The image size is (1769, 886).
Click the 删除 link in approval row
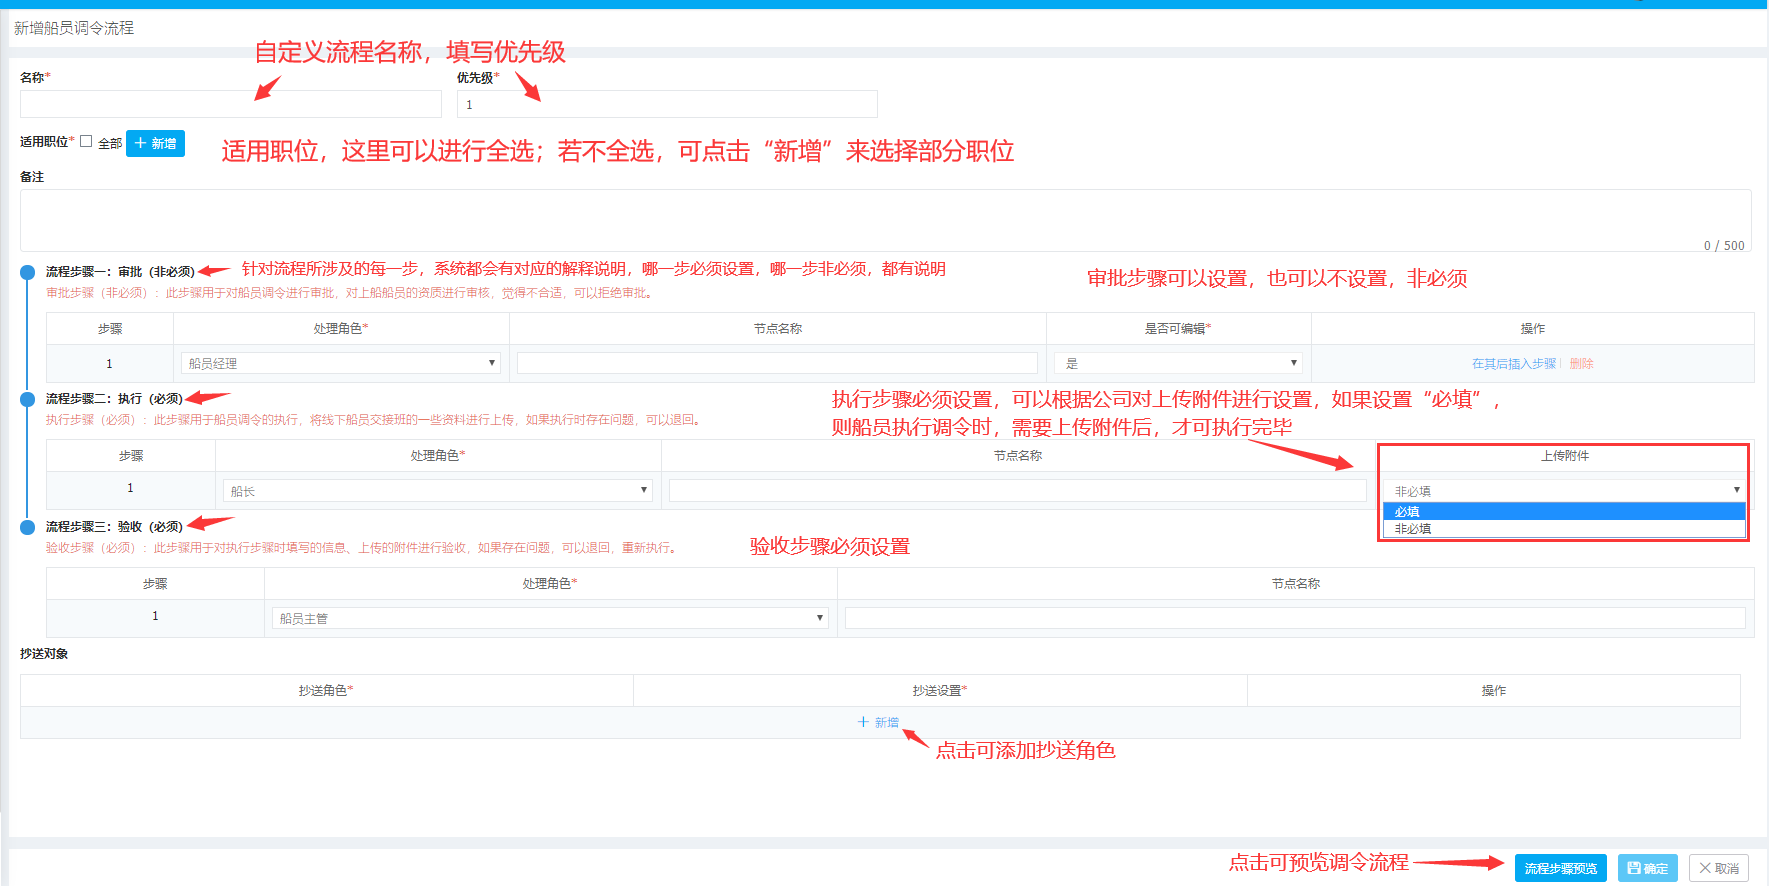[x=1581, y=364]
